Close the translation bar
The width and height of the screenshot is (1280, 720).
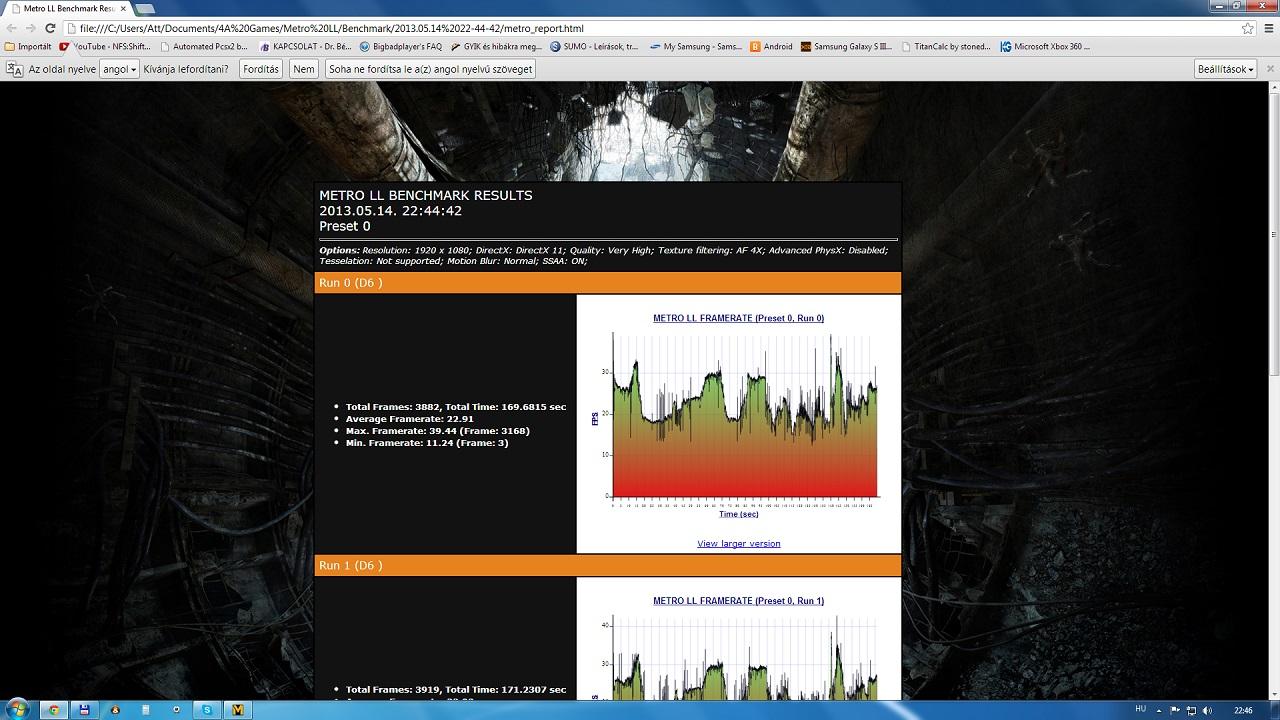coord(1269,69)
